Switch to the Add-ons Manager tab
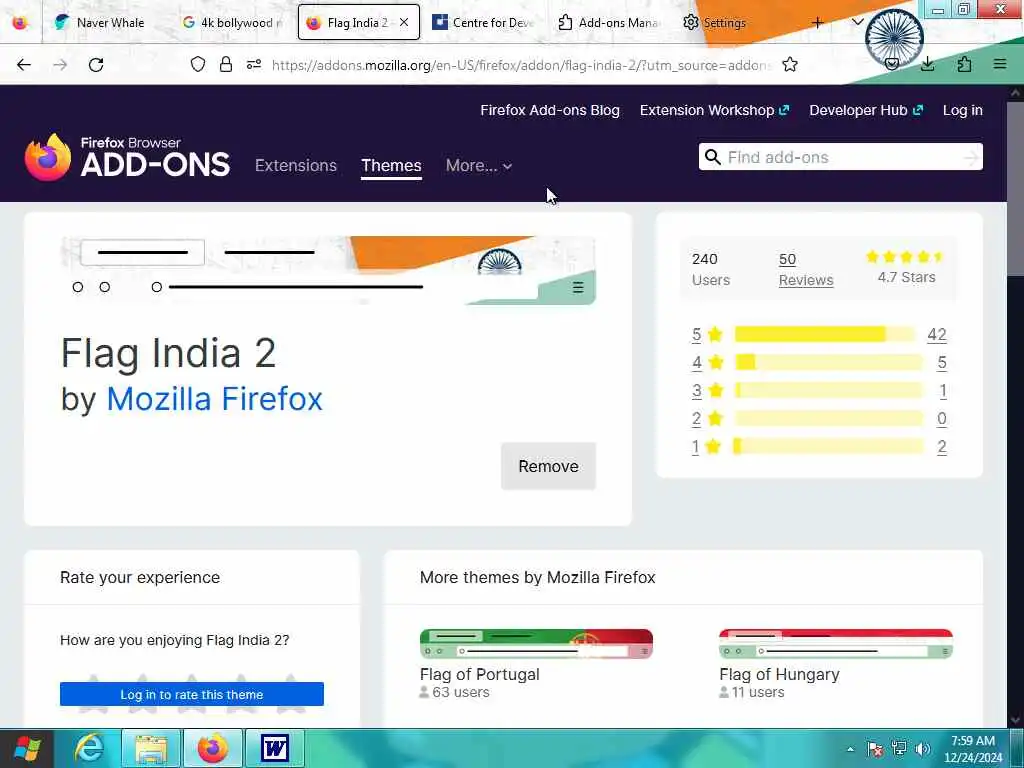 pyautogui.click(x=609, y=23)
